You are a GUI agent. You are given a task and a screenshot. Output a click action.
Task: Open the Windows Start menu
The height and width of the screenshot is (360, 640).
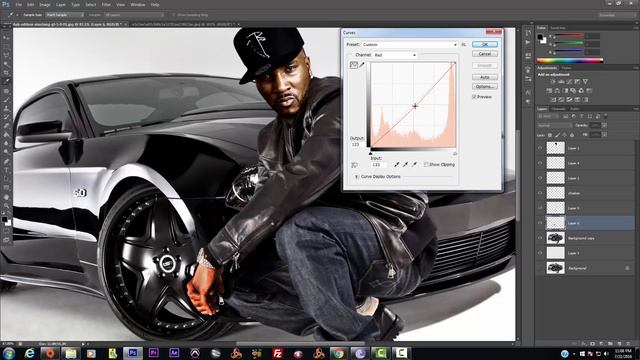coord(9,353)
